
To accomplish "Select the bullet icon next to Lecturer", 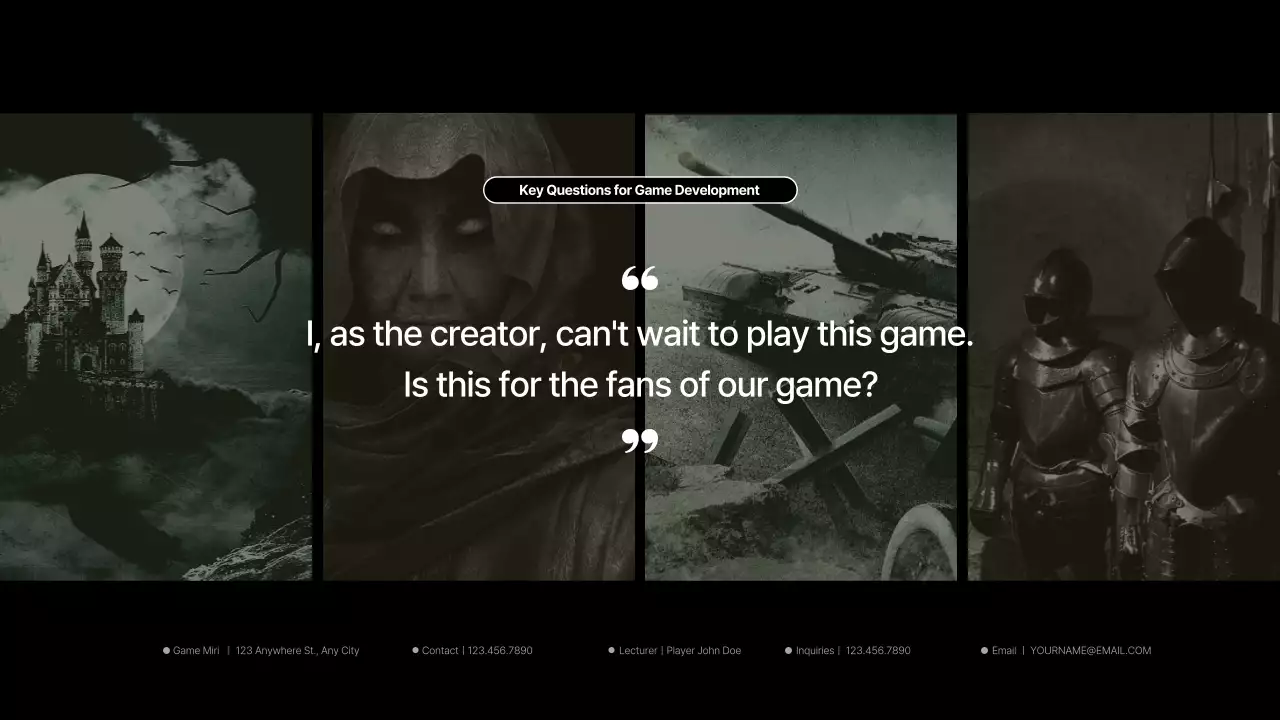I will point(610,650).
